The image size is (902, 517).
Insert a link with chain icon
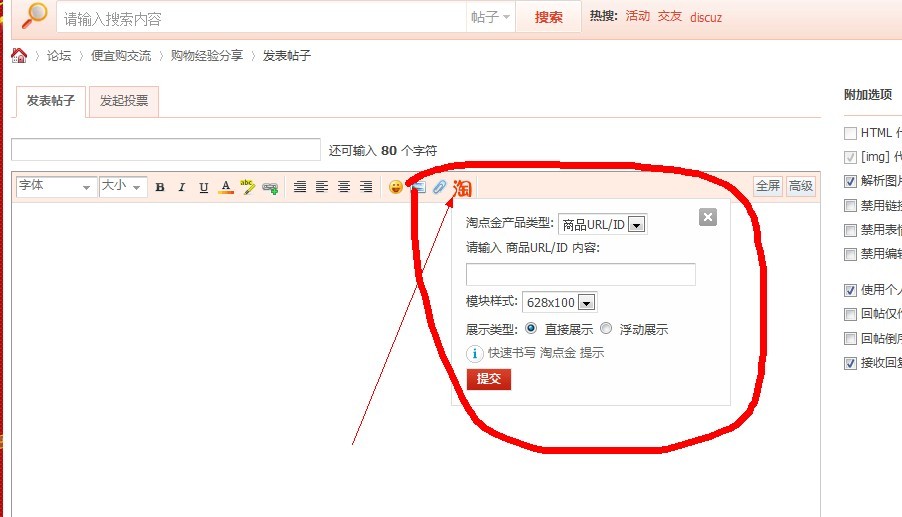(270, 187)
